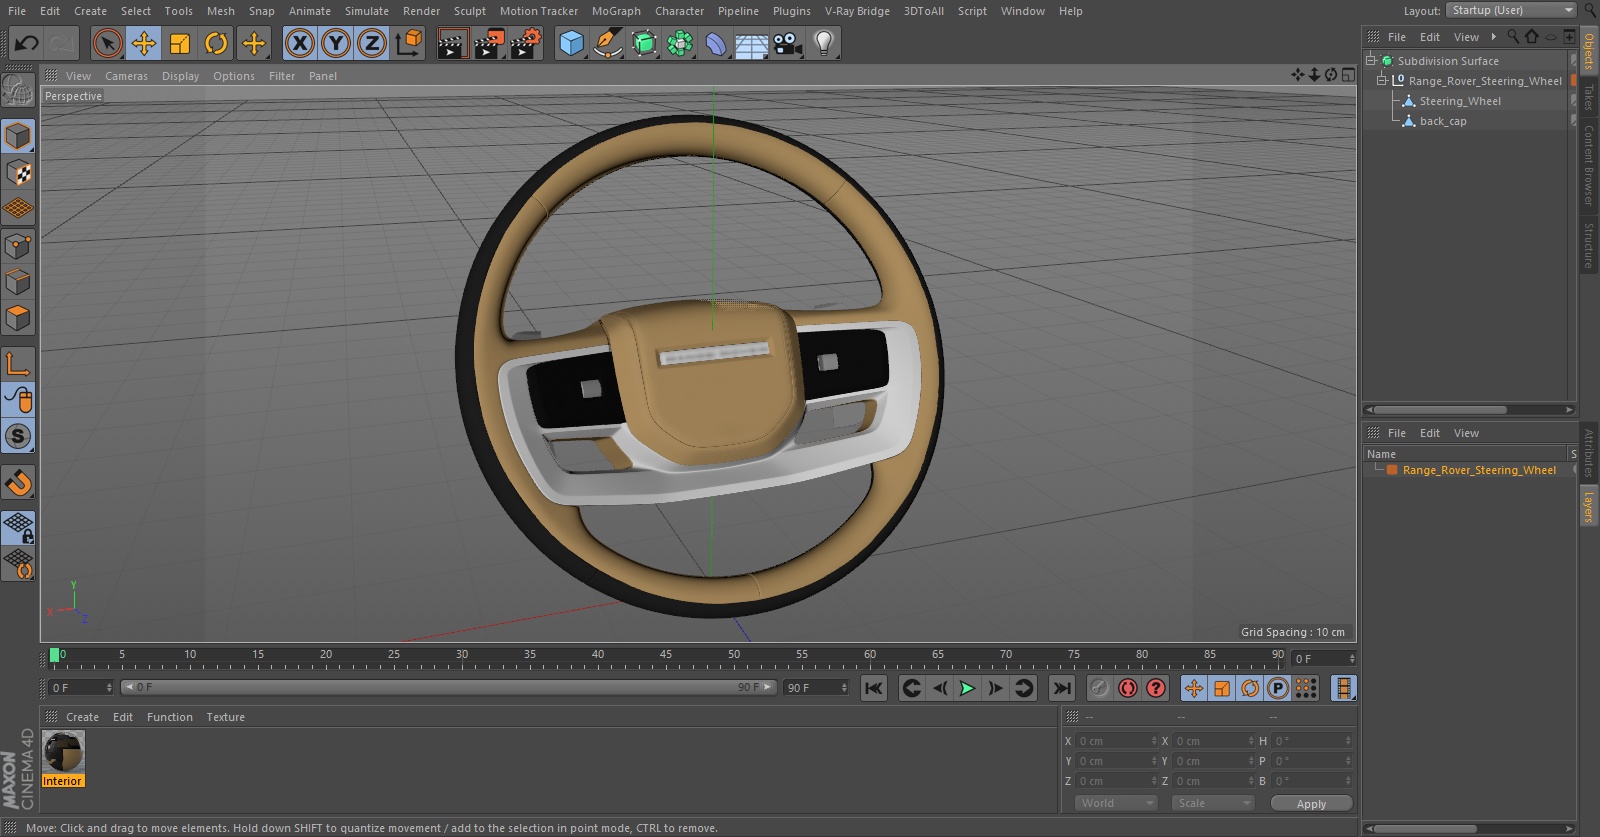Click the Apply button

pos(1311,803)
